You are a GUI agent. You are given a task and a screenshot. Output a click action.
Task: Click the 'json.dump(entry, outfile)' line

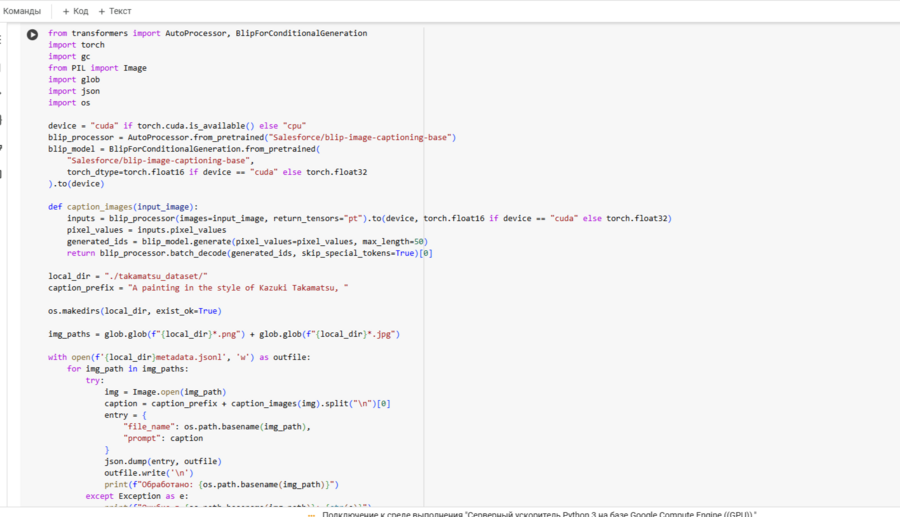point(162,461)
